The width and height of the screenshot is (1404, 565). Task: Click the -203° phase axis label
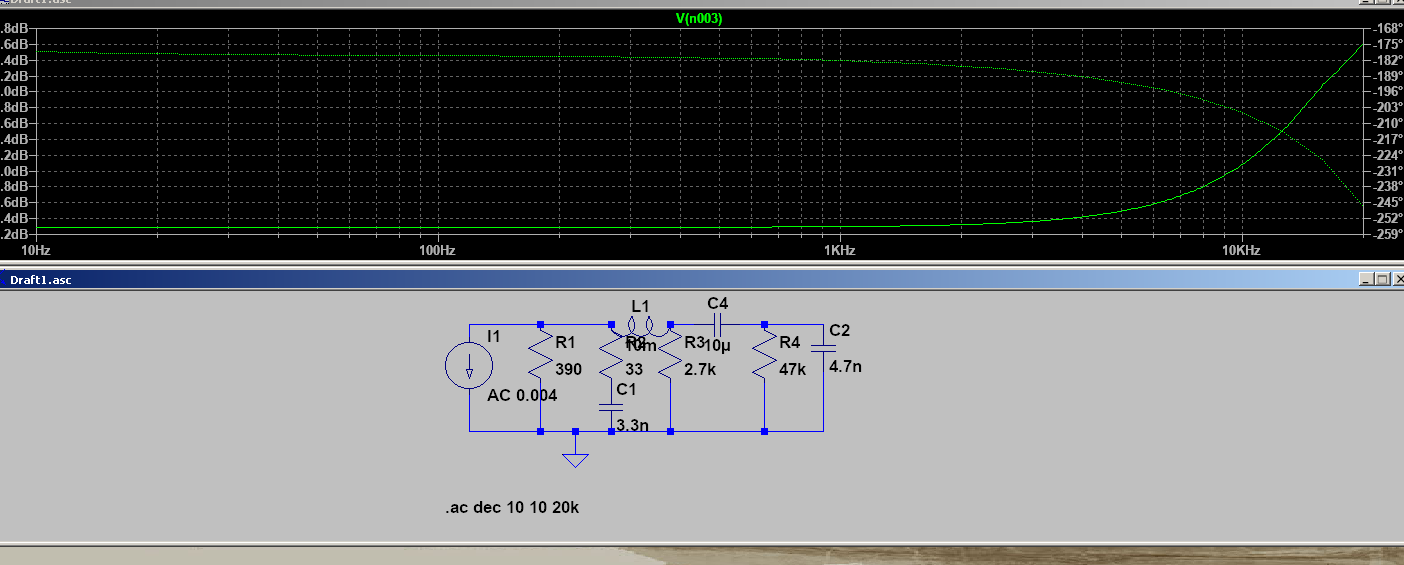pyautogui.click(x=1385, y=107)
